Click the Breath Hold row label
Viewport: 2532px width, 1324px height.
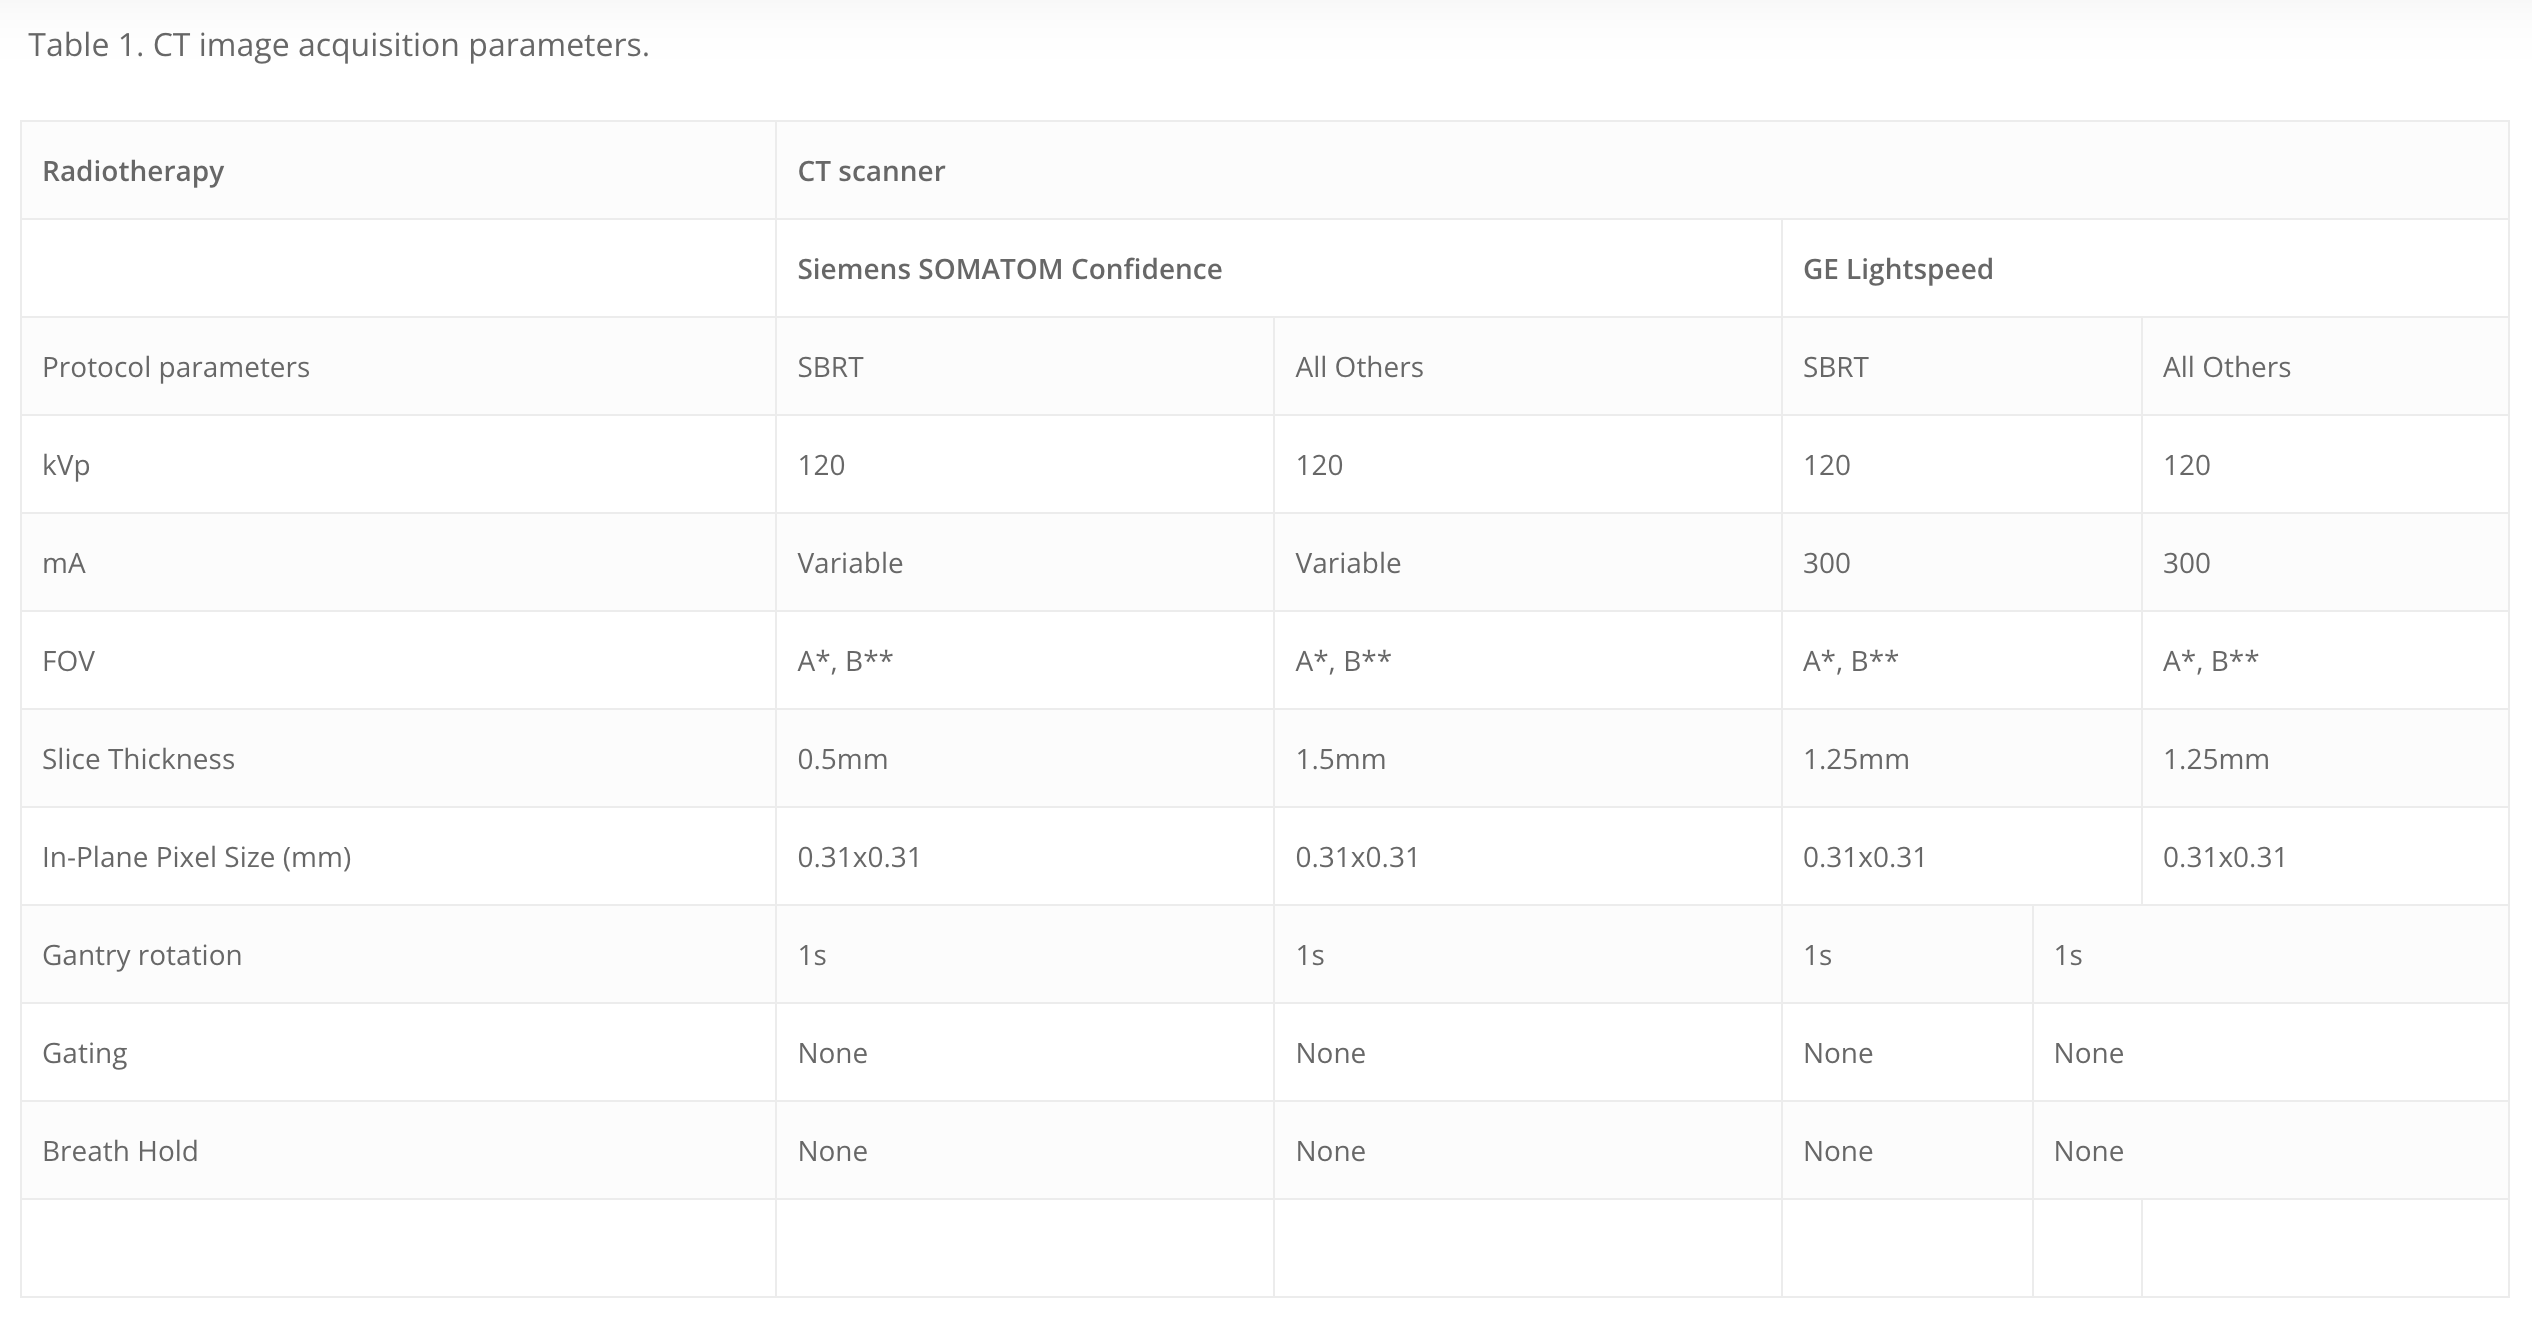click(x=120, y=1151)
